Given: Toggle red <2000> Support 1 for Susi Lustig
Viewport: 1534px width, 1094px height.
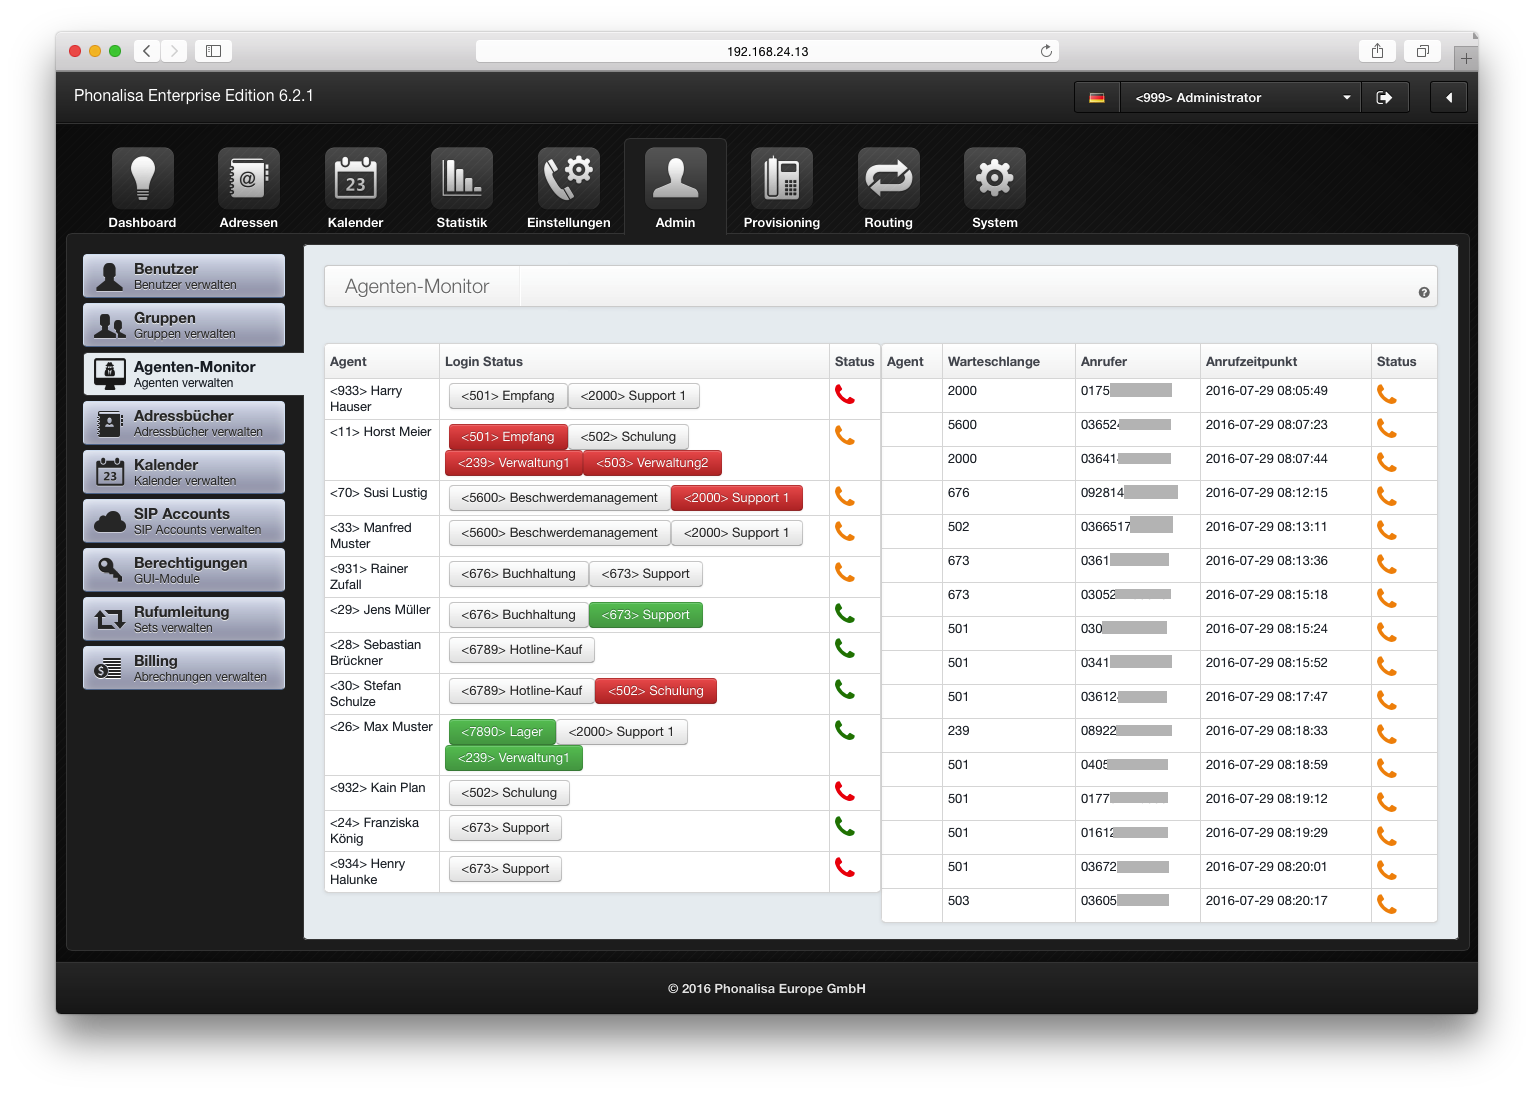Looking at the screenshot, I should pos(737,498).
